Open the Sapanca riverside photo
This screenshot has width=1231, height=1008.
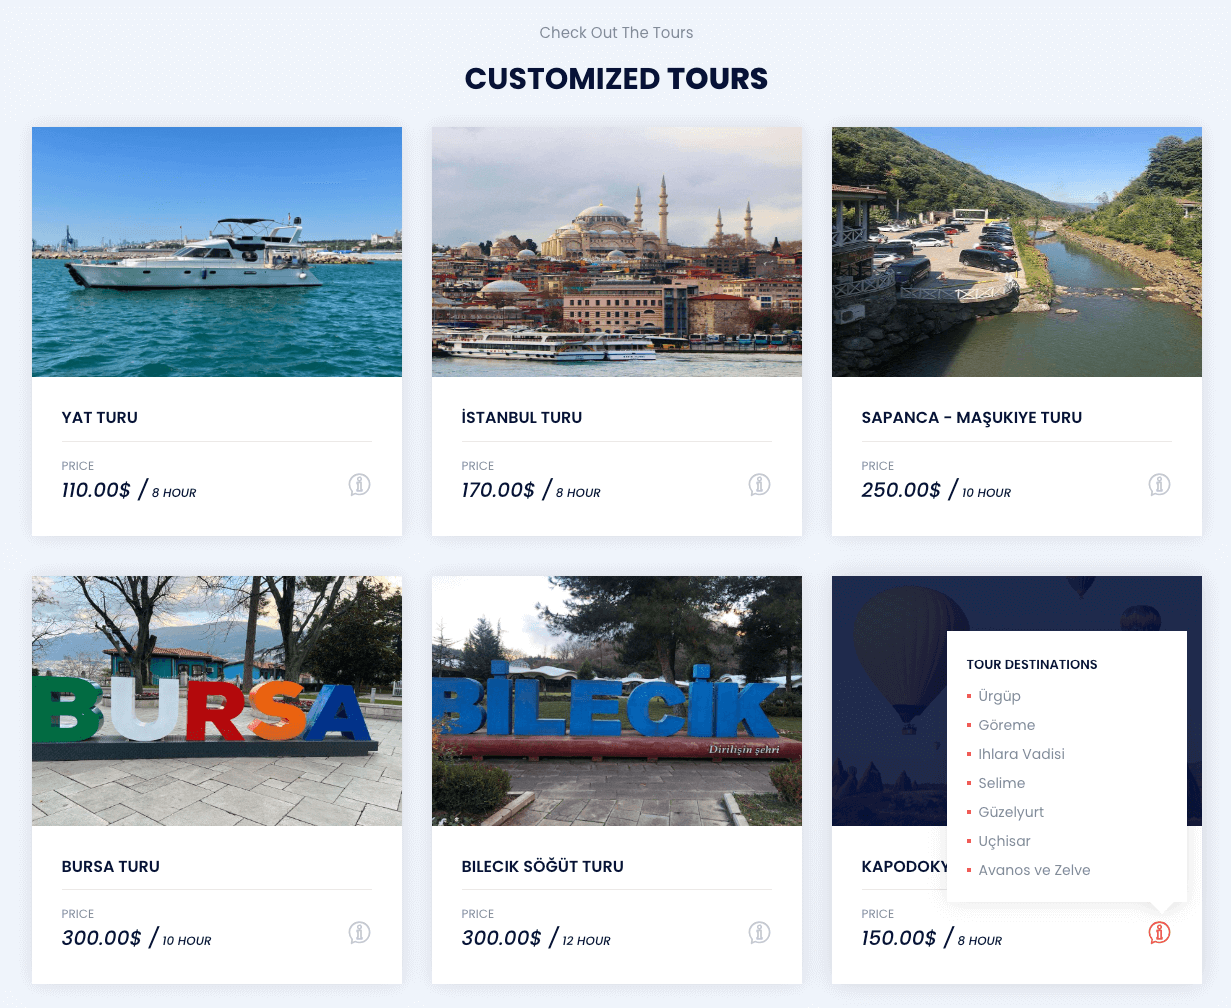(x=1017, y=252)
